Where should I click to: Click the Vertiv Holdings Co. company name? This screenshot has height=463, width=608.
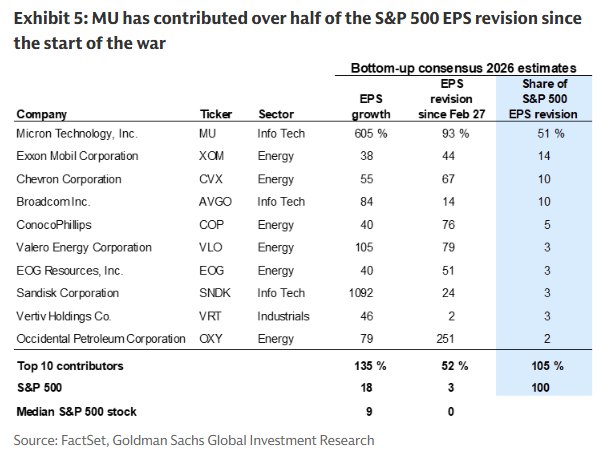tap(64, 316)
